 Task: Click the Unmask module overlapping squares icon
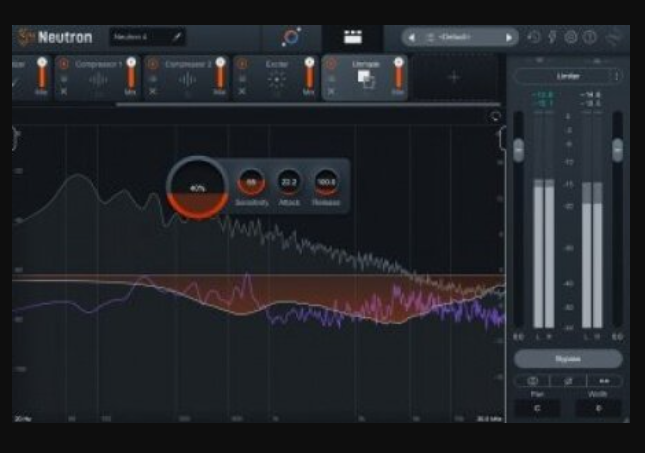tap(366, 79)
